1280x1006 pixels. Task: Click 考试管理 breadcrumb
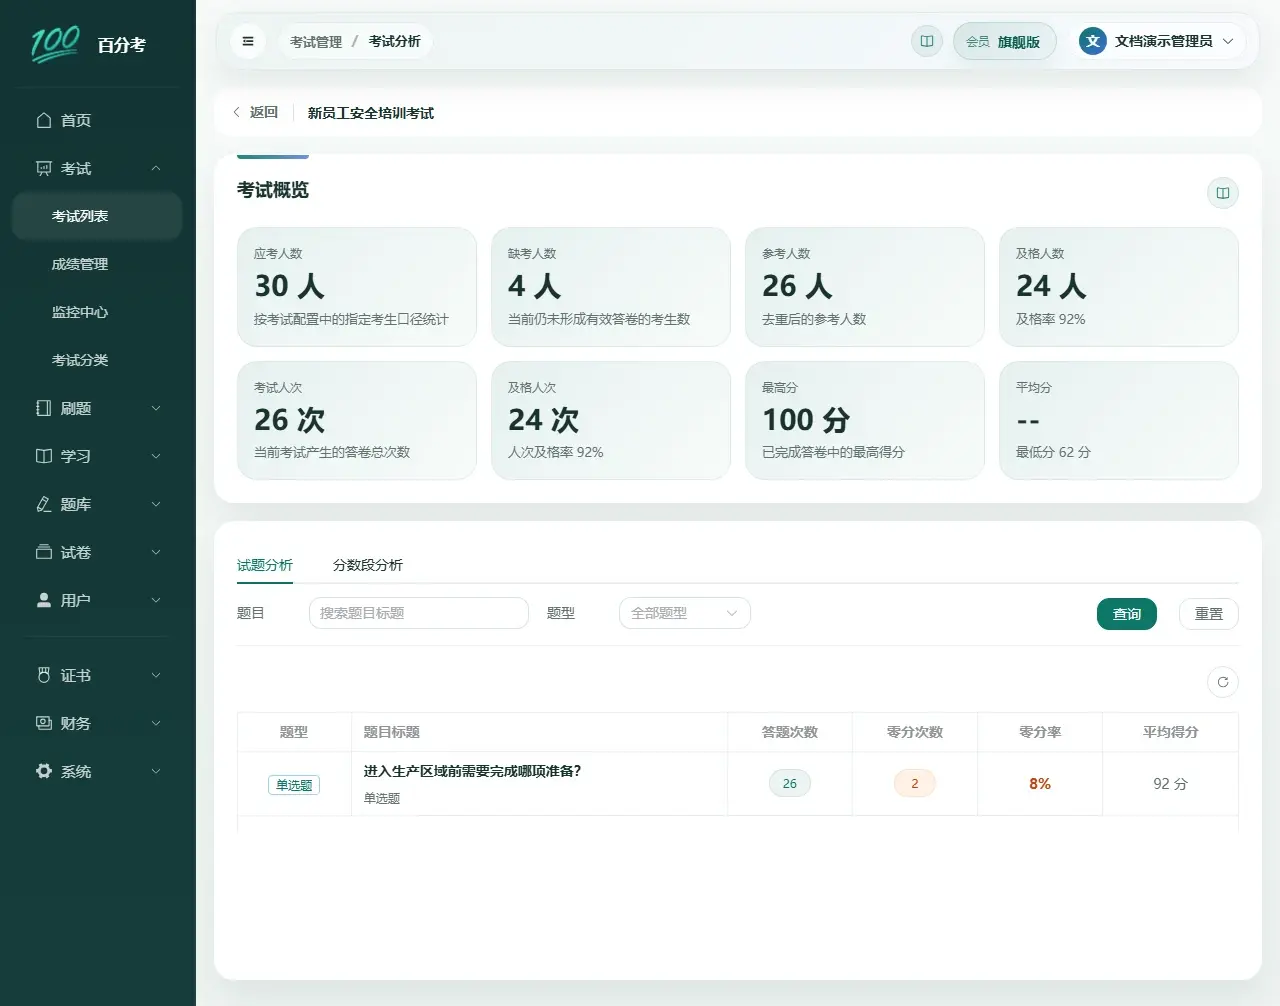tap(316, 41)
